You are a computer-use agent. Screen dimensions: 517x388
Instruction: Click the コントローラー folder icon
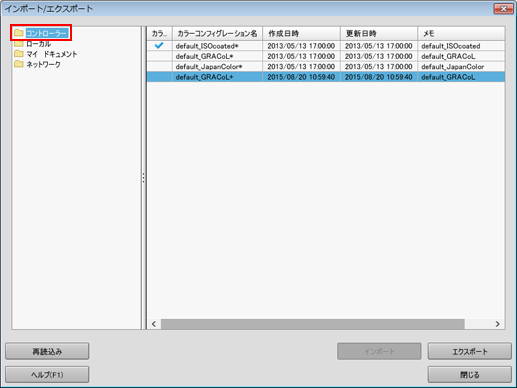[x=19, y=33]
